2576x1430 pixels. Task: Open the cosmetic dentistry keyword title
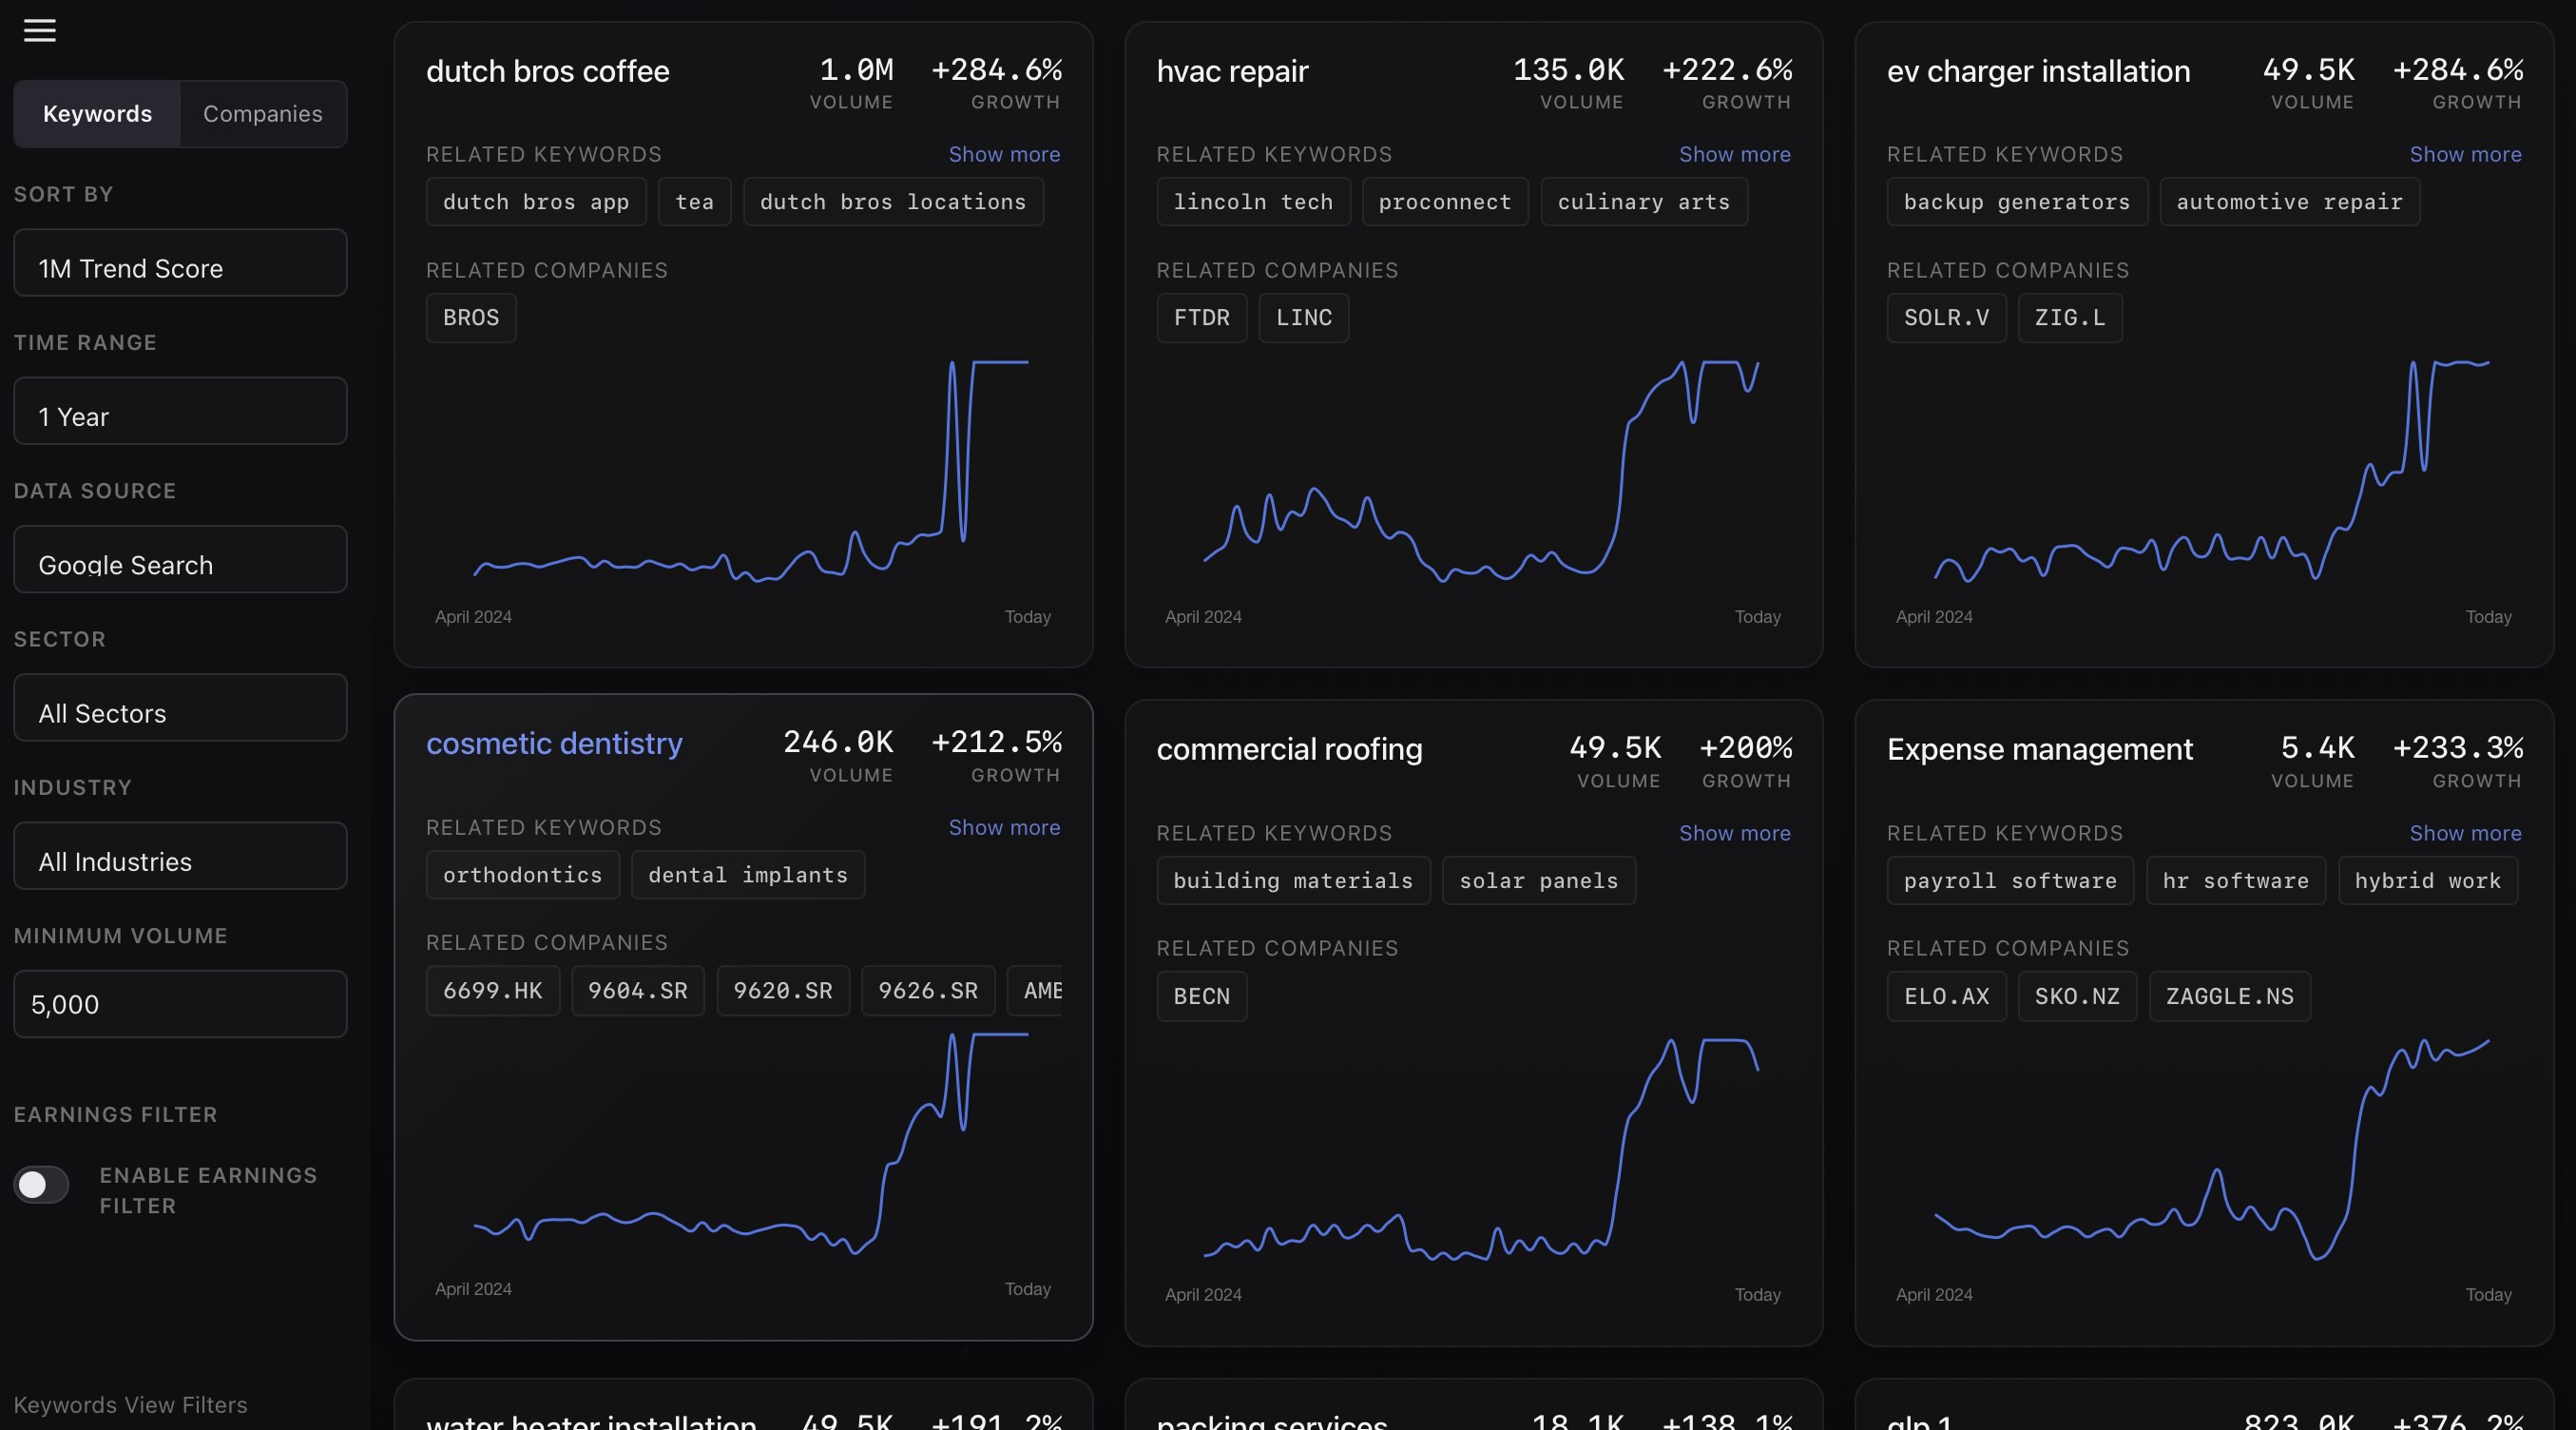(554, 743)
